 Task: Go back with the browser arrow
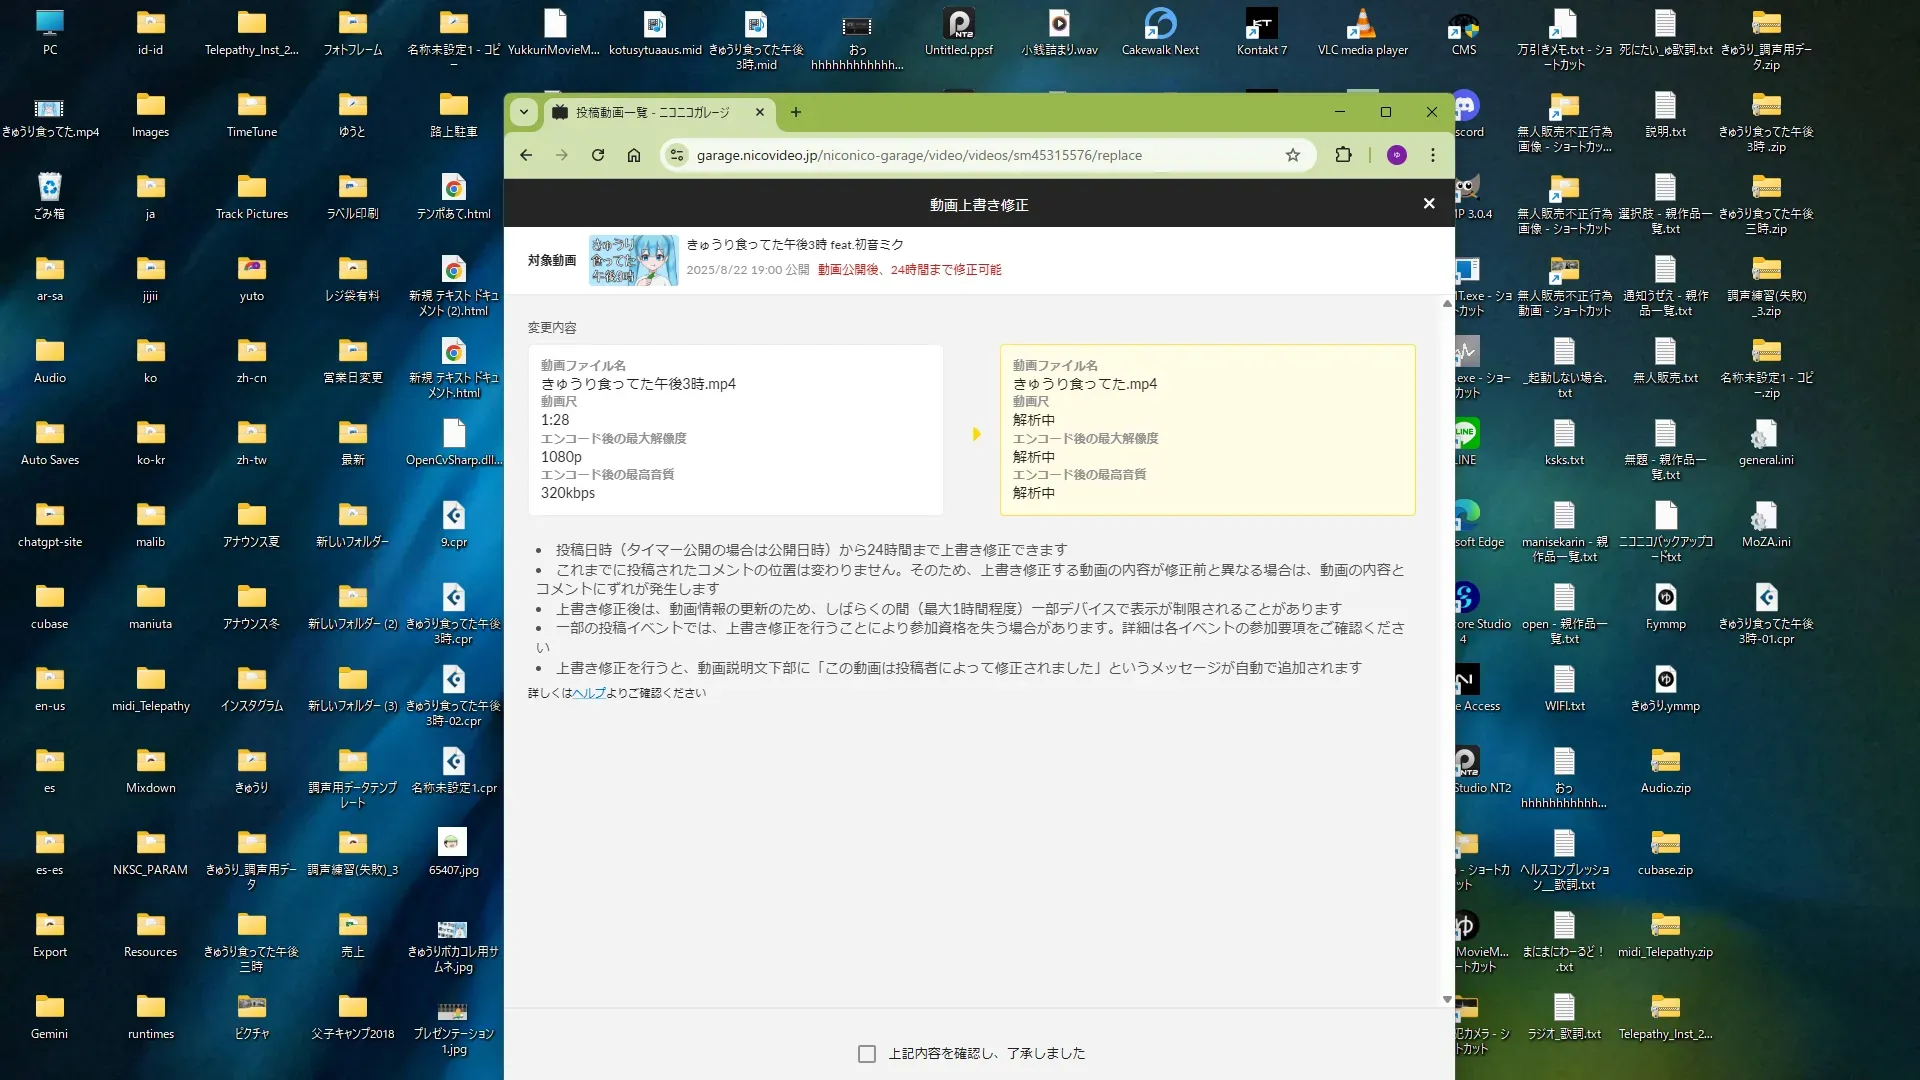click(x=526, y=155)
